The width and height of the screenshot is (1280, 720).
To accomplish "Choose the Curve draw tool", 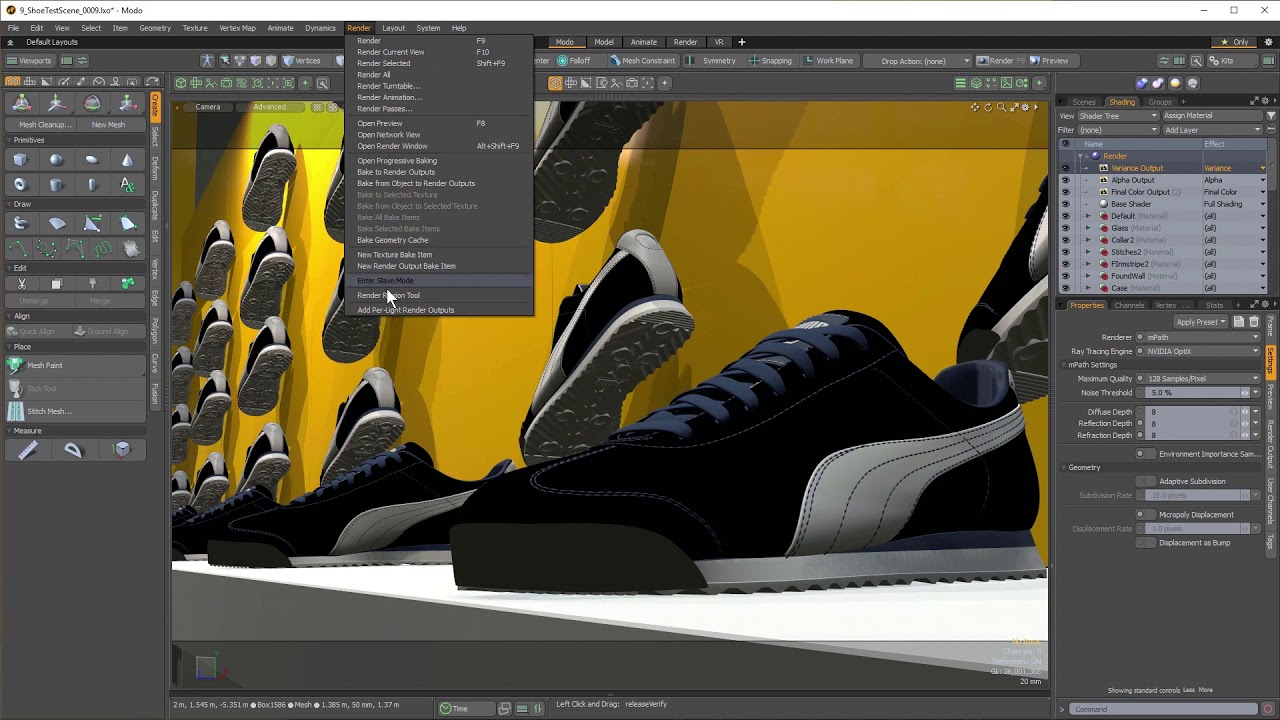I will 20,249.
